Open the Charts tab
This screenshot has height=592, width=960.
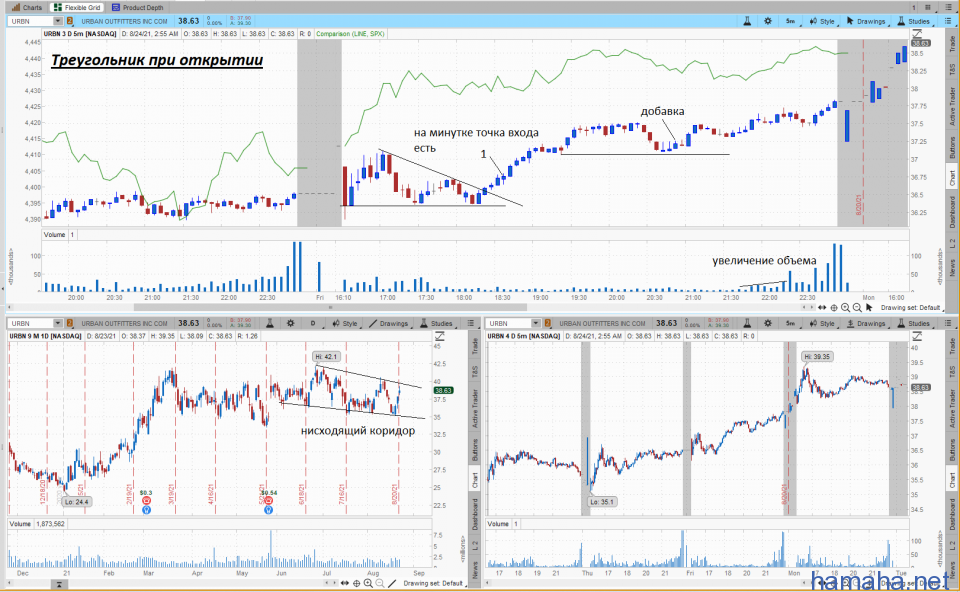tap(27, 6)
